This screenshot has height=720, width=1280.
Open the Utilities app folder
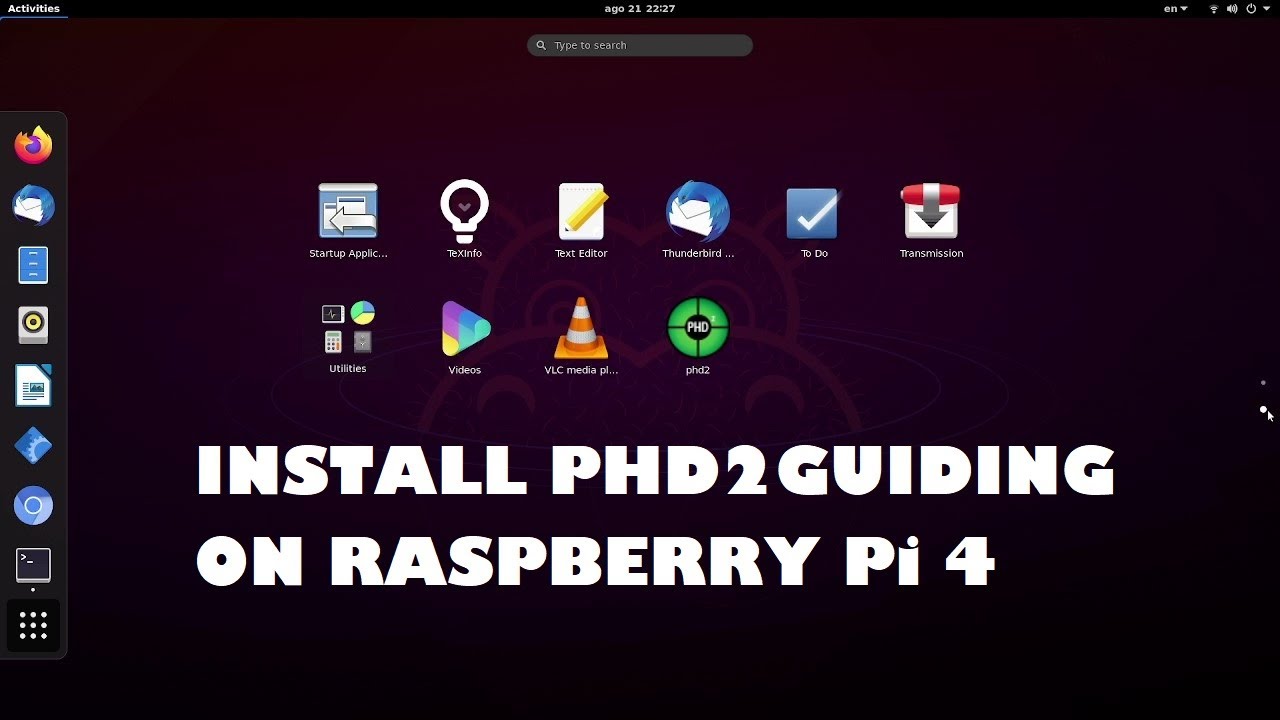pos(348,337)
